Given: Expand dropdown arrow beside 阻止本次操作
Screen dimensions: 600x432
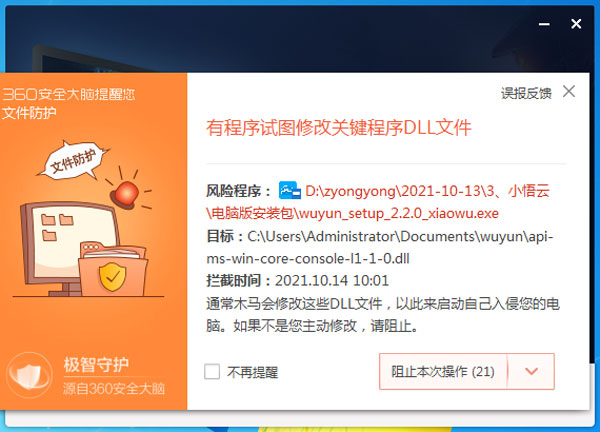Looking at the screenshot, I should [532, 372].
